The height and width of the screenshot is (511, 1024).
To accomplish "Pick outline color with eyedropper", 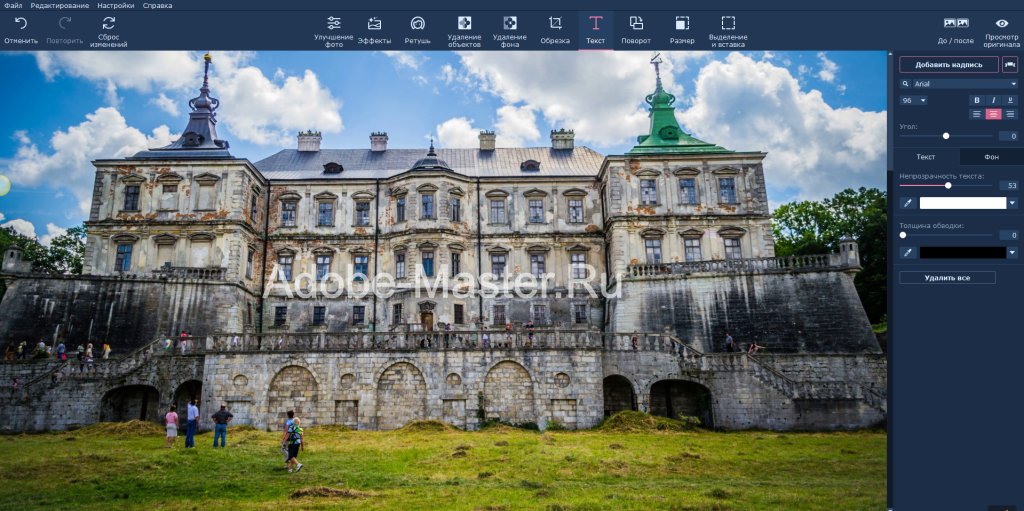I will (908, 253).
